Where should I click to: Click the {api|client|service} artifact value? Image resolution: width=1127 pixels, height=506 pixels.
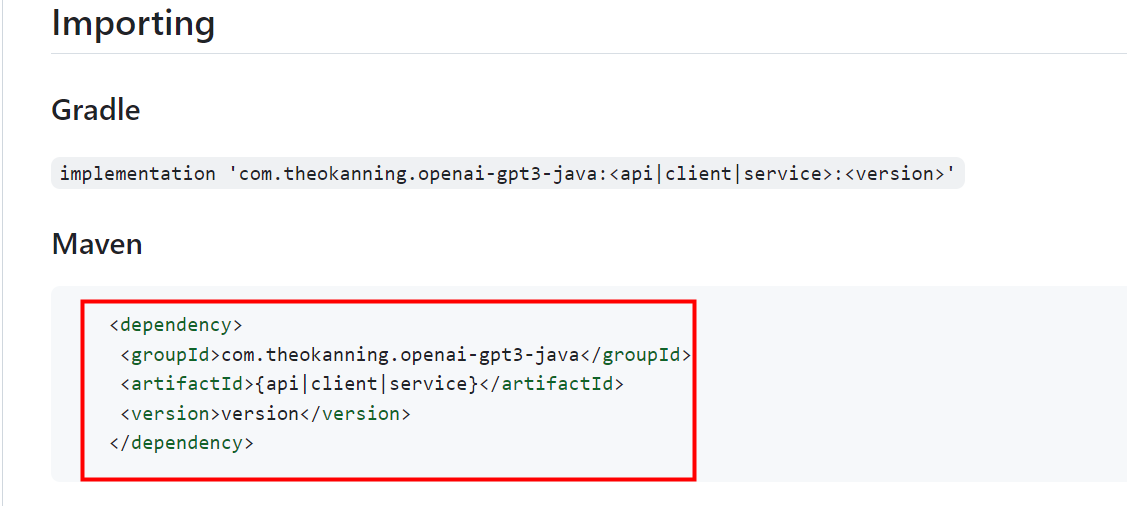366,385
